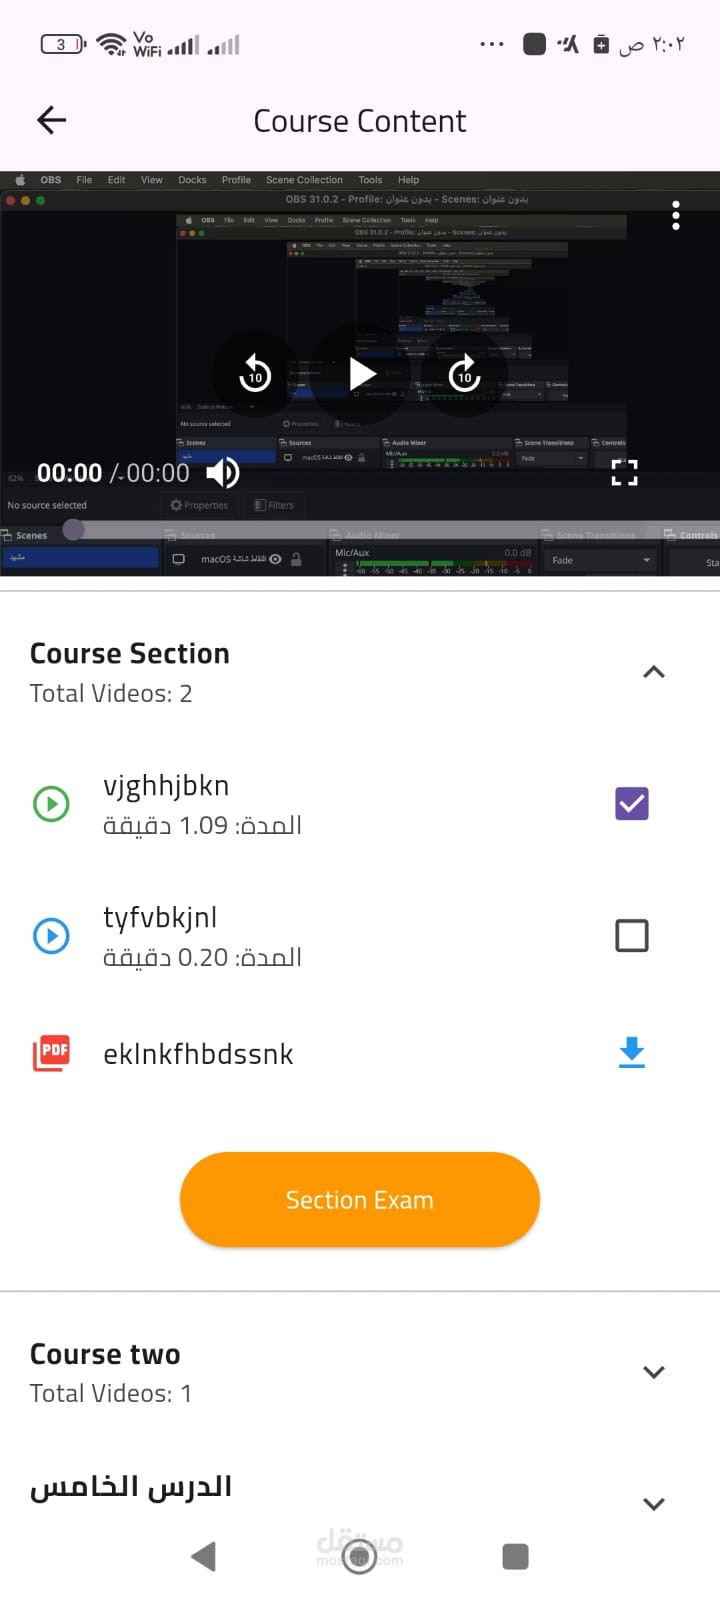This screenshot has height=1600, width=720.
Task: Select the vjghhjbkn video title
Action: [x=166, y=787]
